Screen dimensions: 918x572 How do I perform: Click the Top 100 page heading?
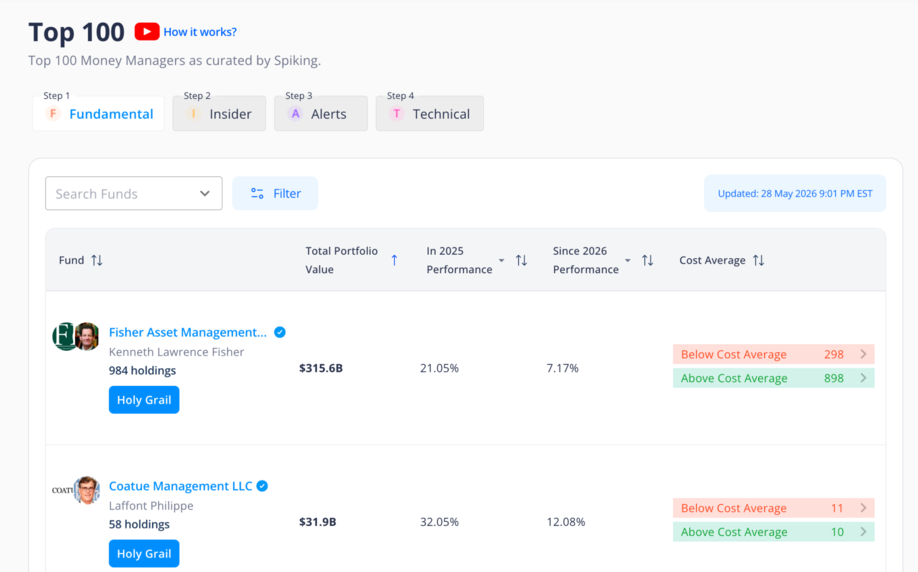point(77,32)
